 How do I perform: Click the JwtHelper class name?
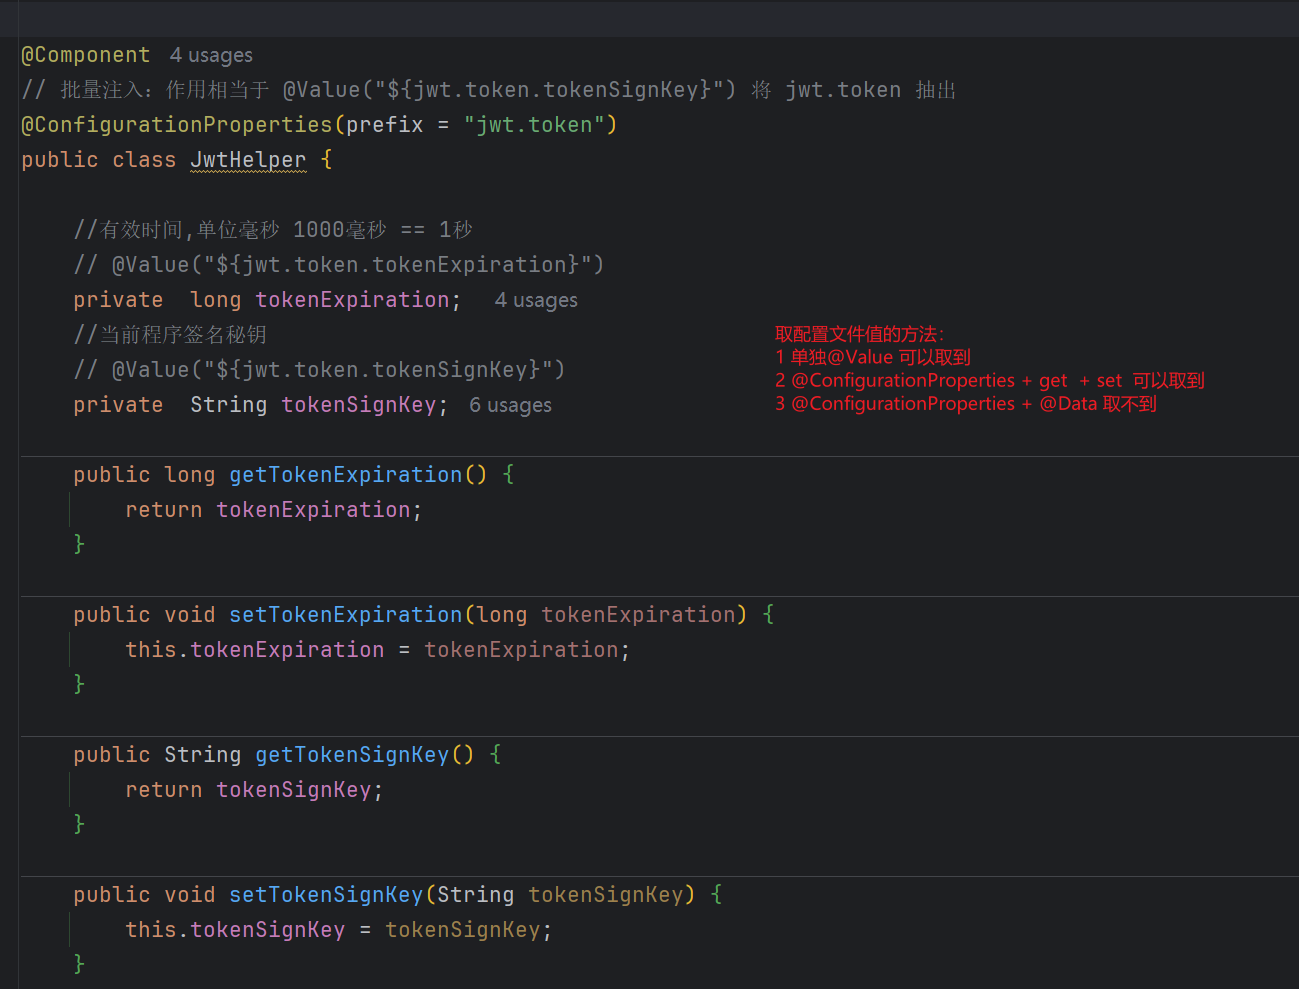click(248, 160)
